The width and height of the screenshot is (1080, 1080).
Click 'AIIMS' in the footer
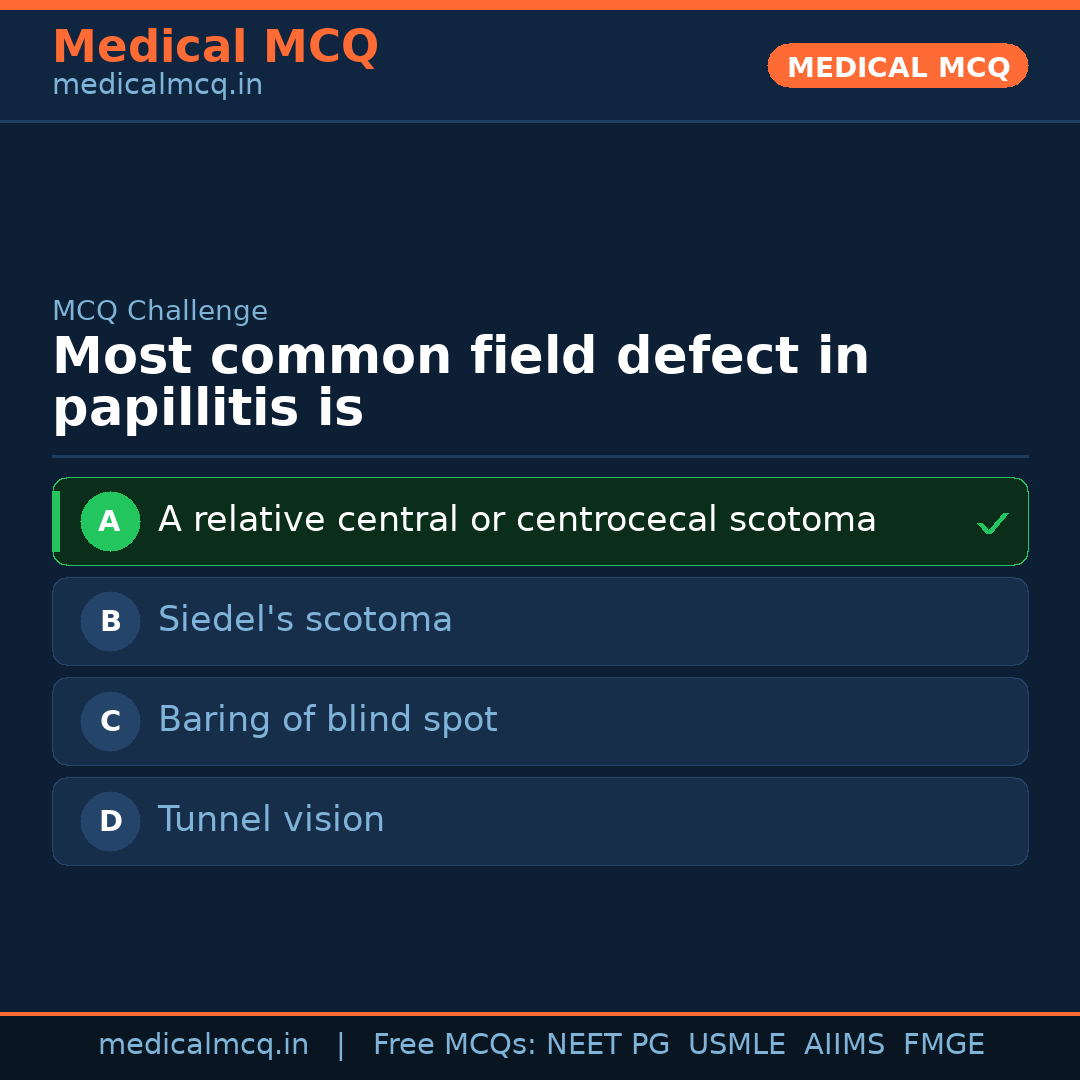point(844,1045)
